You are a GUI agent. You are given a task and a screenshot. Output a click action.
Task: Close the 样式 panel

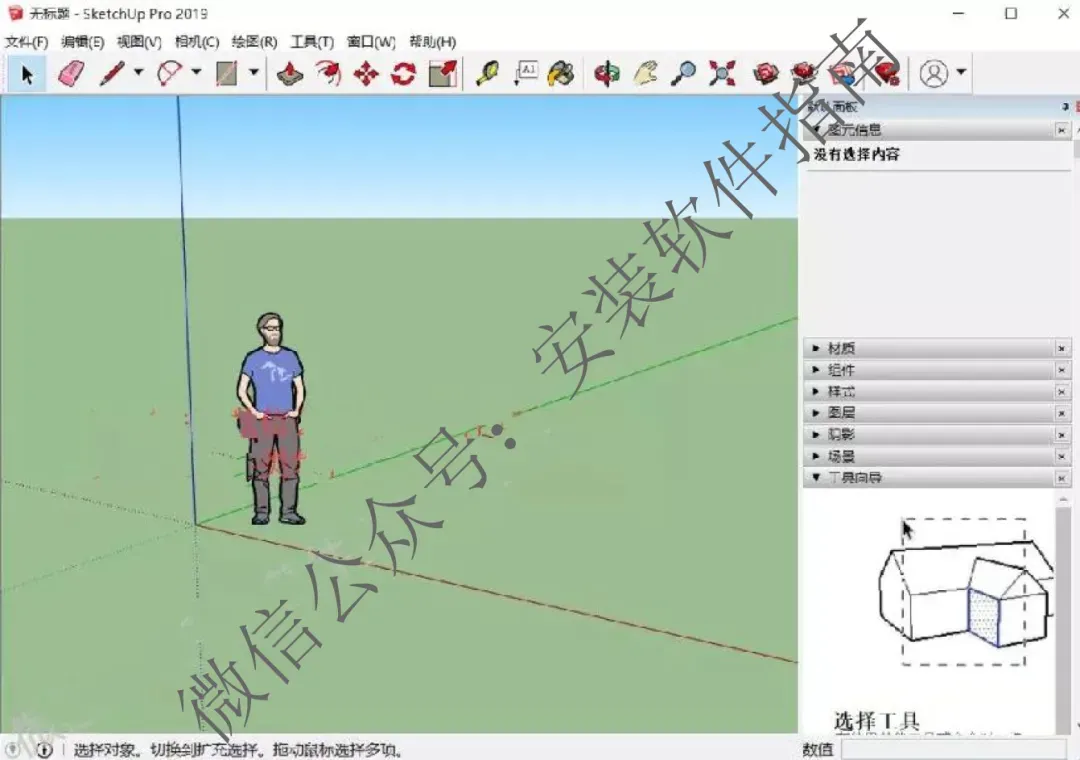pyautogui.click(x=1061, y=391)
